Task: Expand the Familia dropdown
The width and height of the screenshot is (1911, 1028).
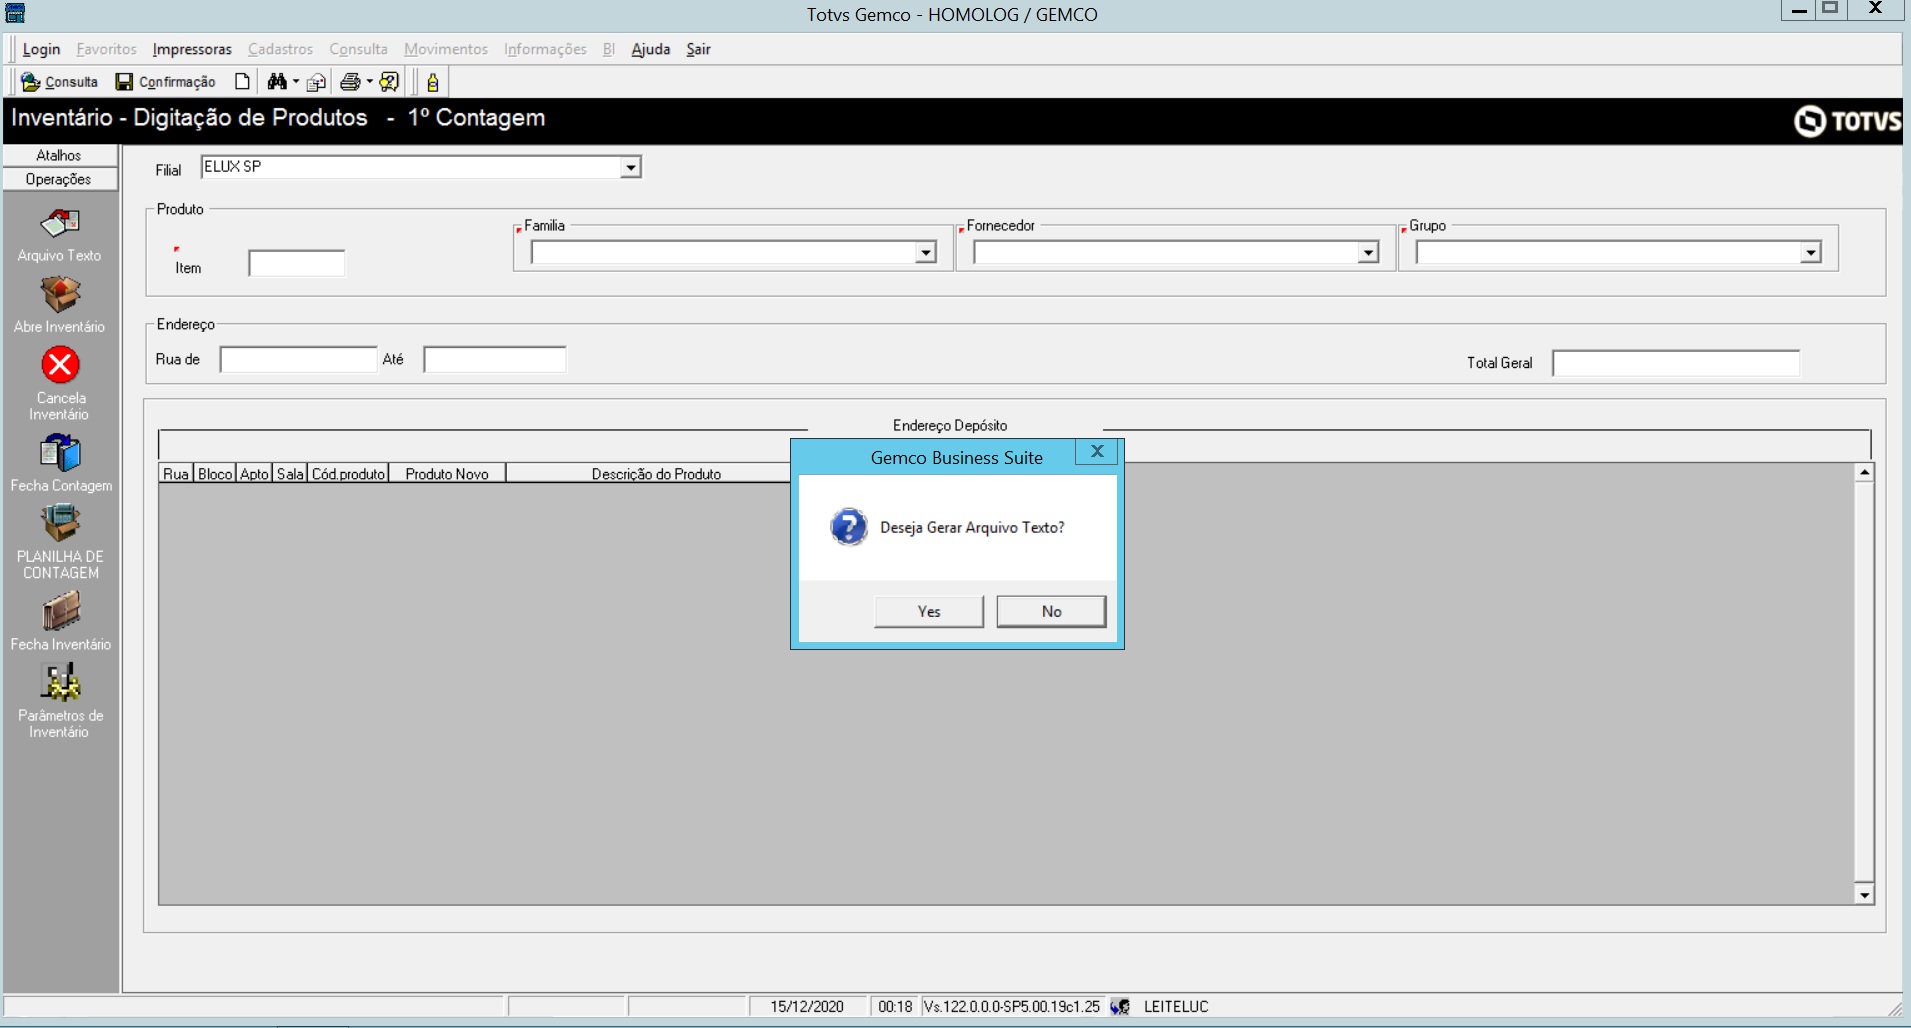Action: coord(925,253)
